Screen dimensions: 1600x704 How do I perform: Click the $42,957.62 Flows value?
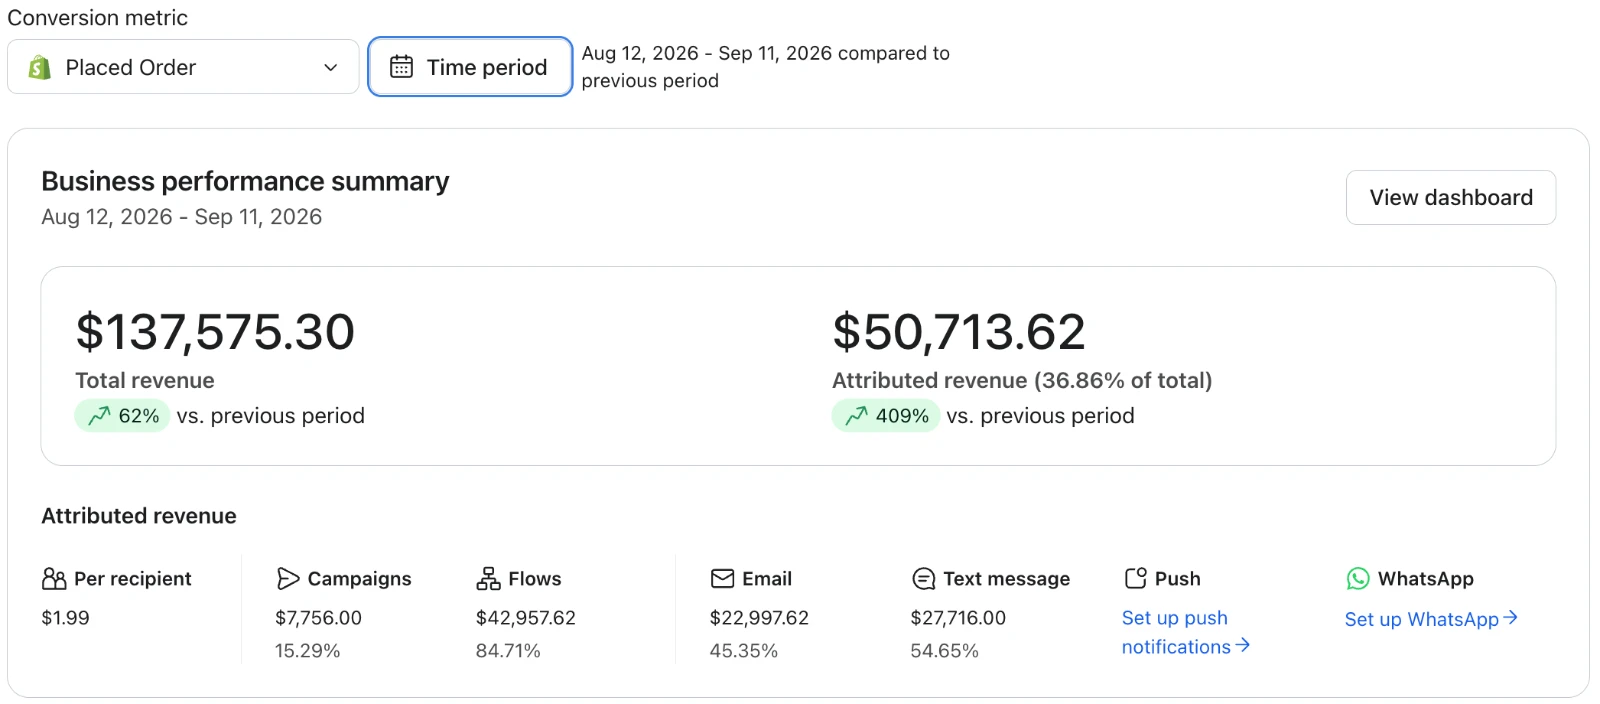(x=525, y=618)
